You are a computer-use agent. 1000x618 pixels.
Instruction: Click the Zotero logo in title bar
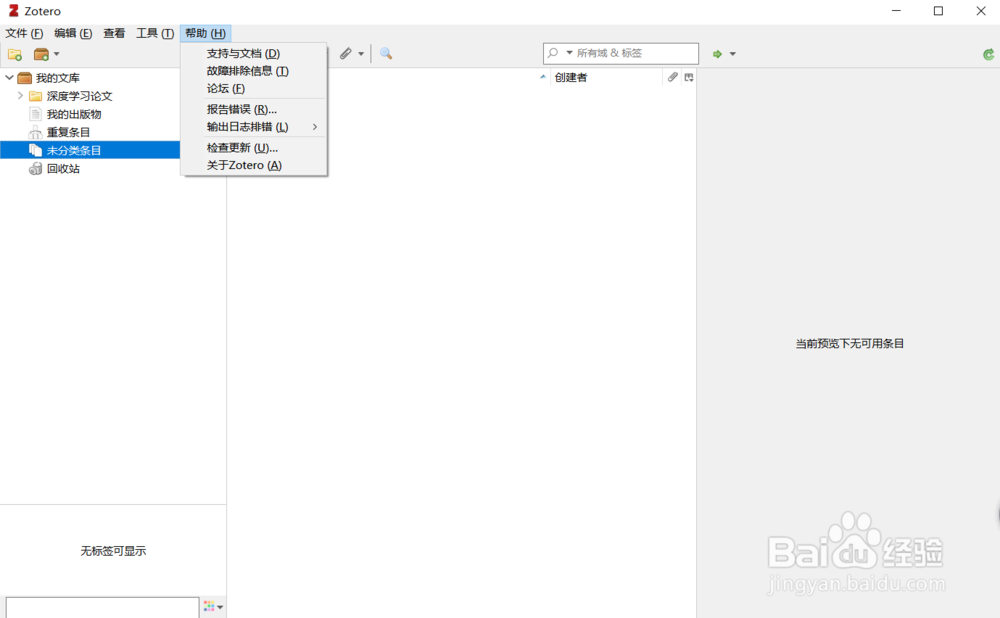[x=13, y=11]
